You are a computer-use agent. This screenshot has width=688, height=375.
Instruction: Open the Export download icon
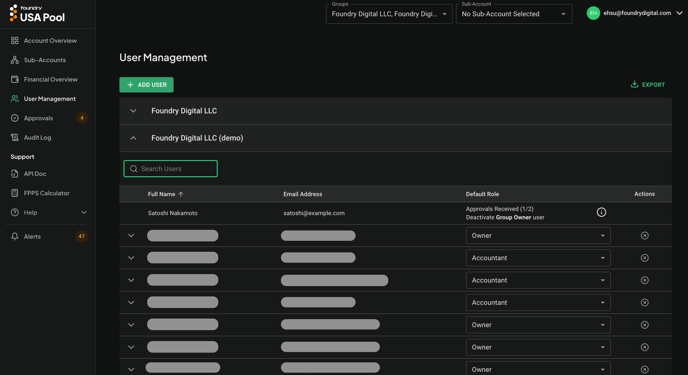click(634, 84)
